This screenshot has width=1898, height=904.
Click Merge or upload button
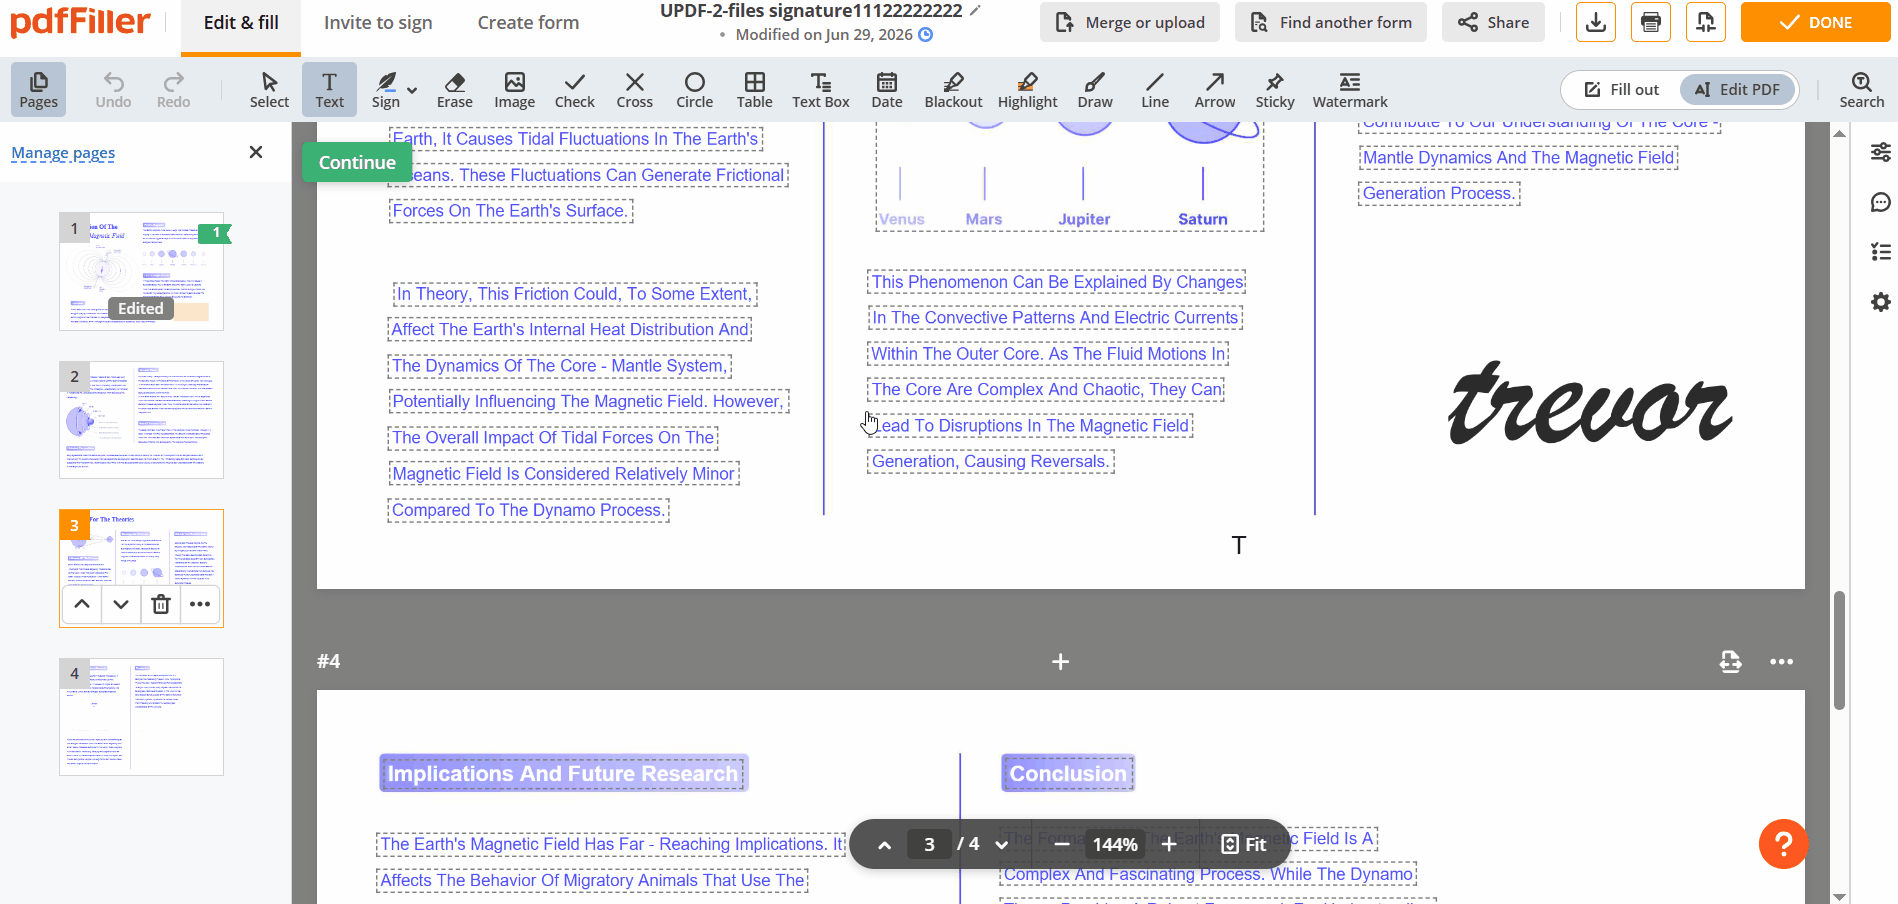tap(1130, 22)
